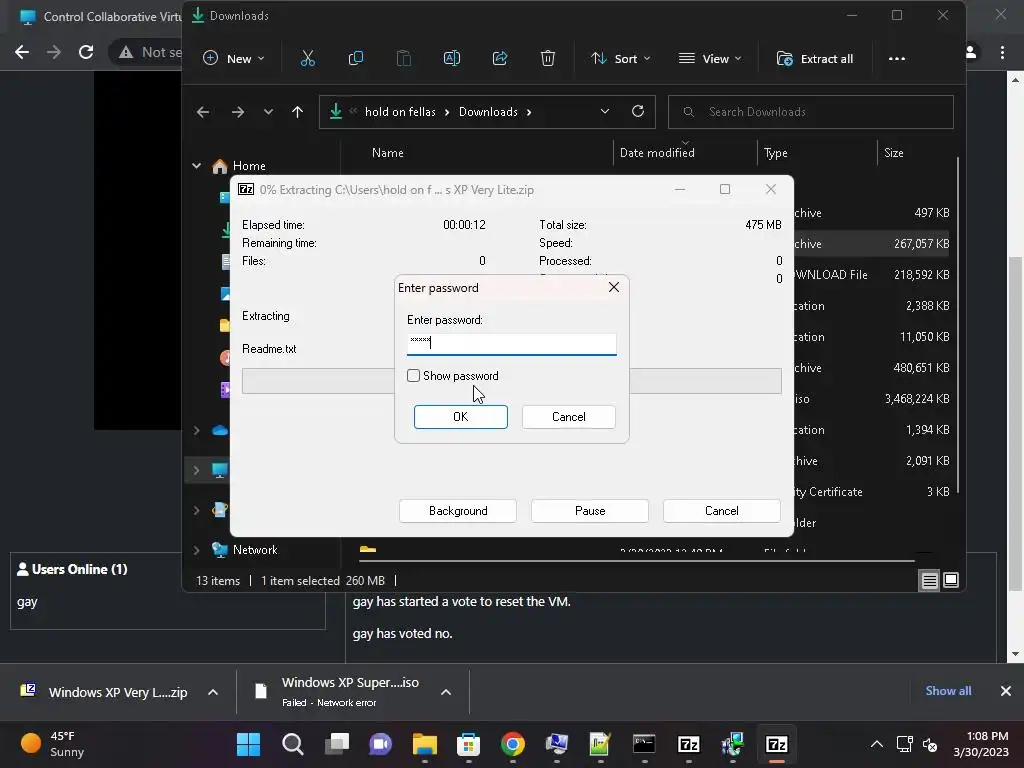Go back in File Explorer navigation
The width and height of the screenshot is (1024, 768).
tap(203, 112)
